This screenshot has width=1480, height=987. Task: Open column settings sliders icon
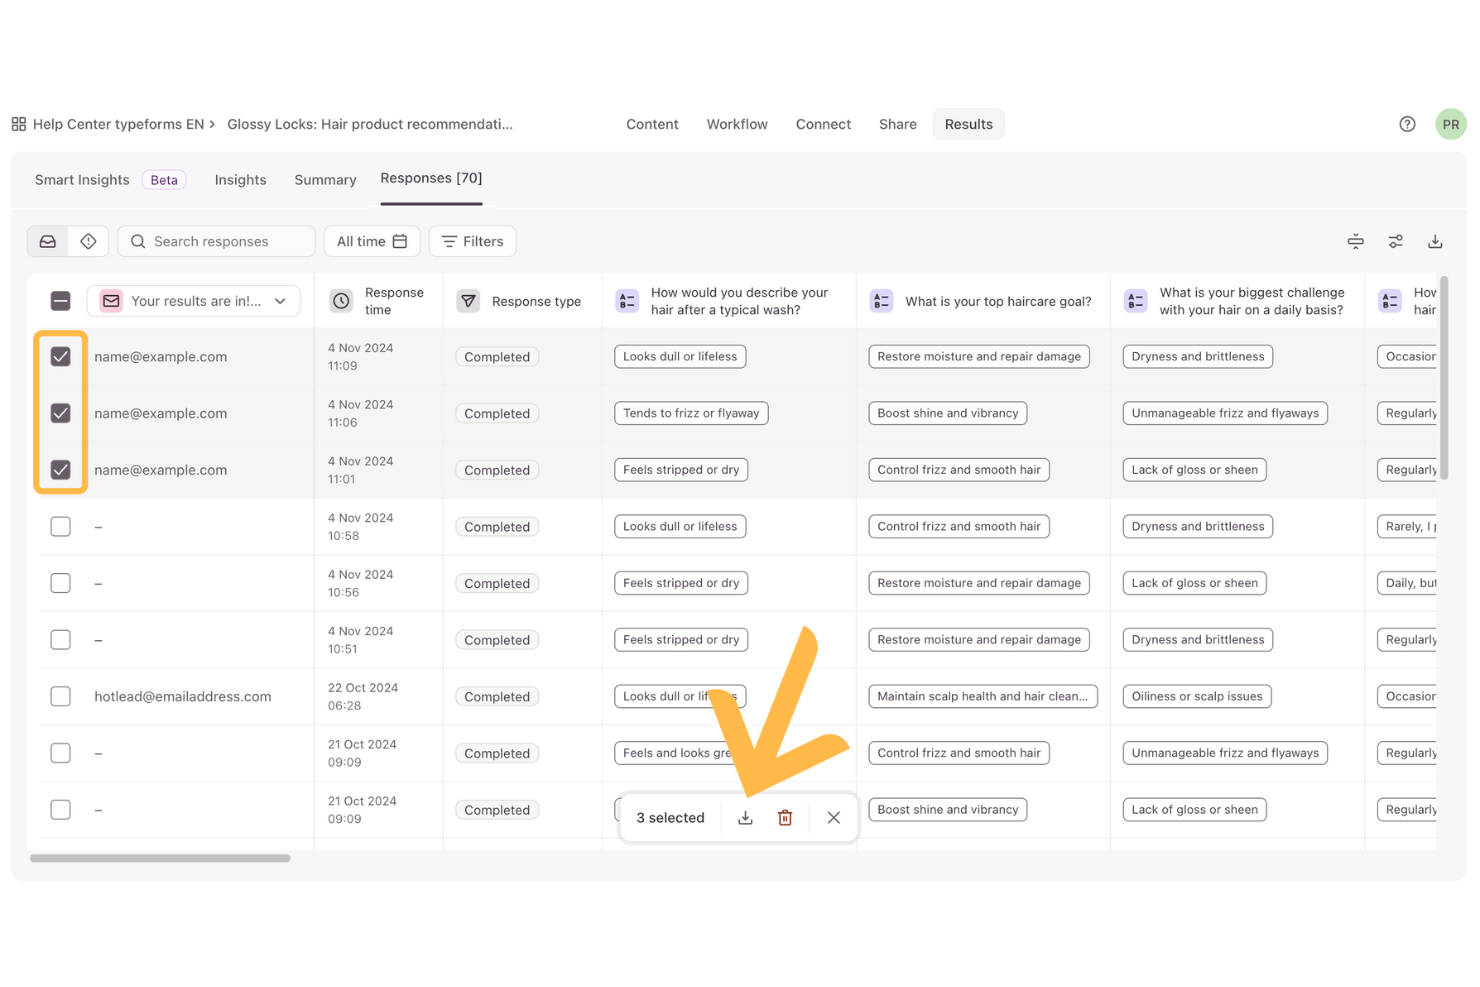tap(1395, 241)
